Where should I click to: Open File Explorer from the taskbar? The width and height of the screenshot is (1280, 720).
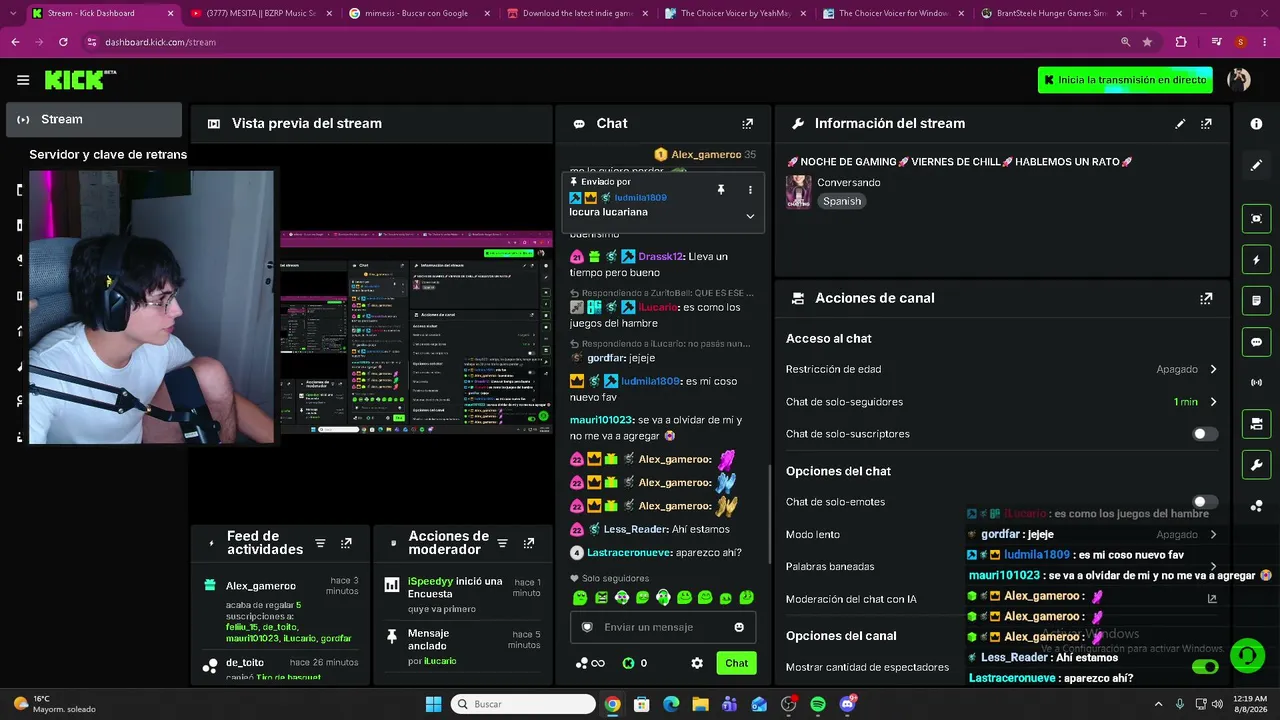[x=701, y=704]
